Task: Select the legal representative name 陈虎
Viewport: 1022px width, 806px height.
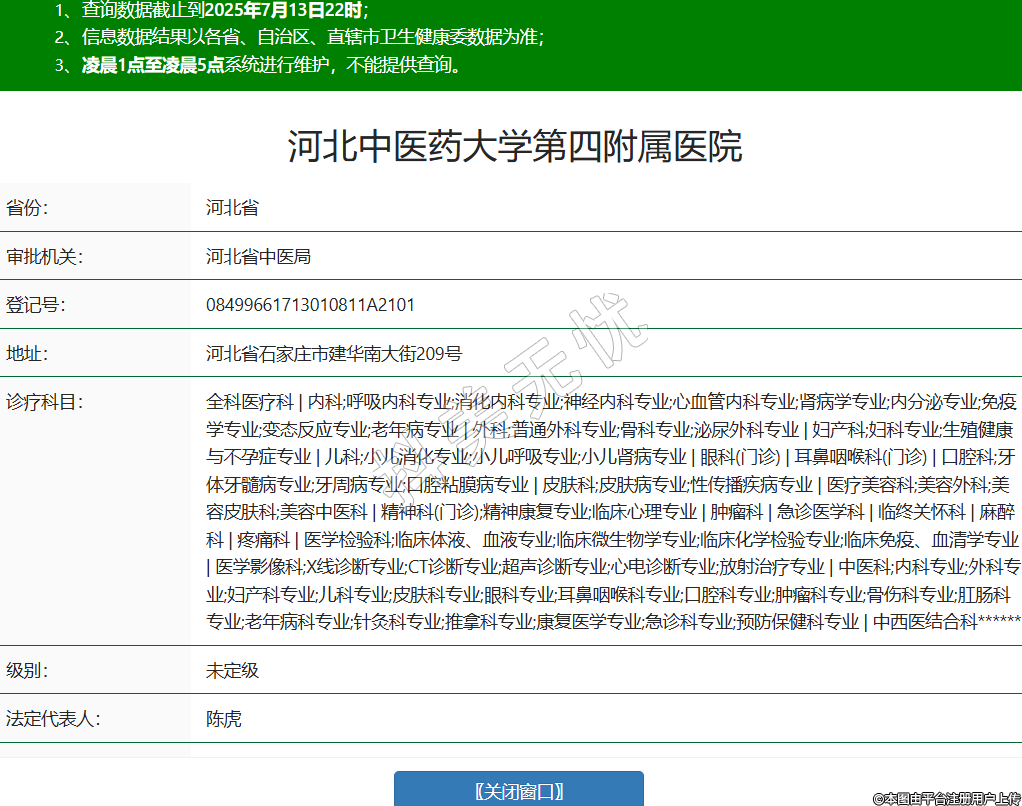Action: click(x=223, y=719)
